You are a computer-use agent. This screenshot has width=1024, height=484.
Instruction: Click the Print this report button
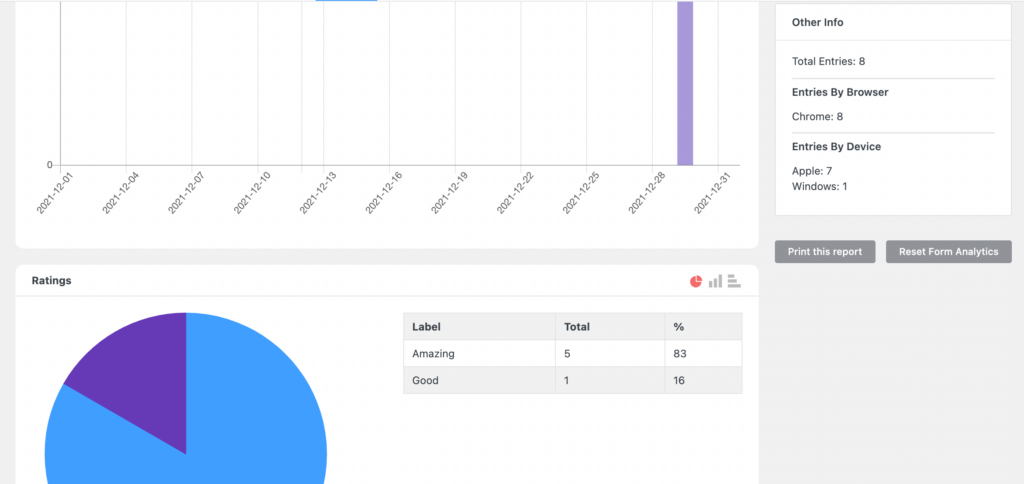825,251
